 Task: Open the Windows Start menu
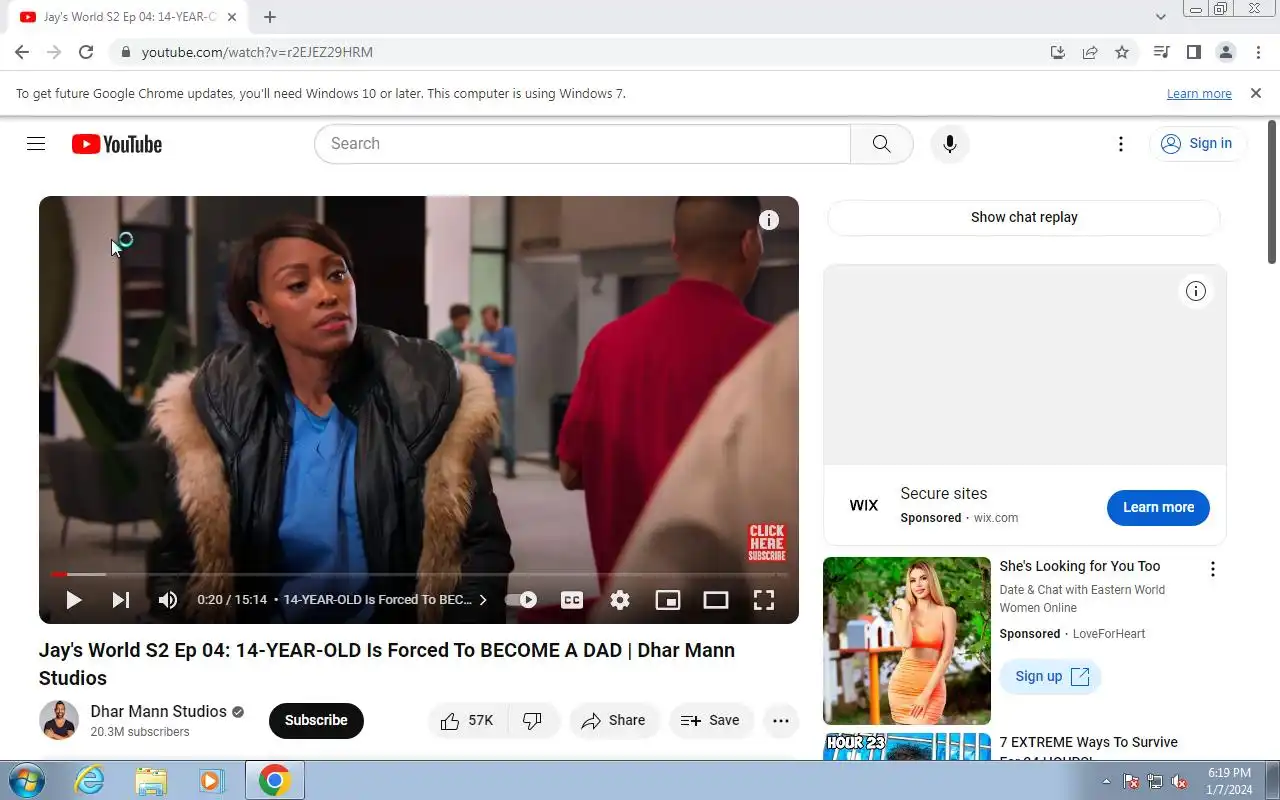25,780
